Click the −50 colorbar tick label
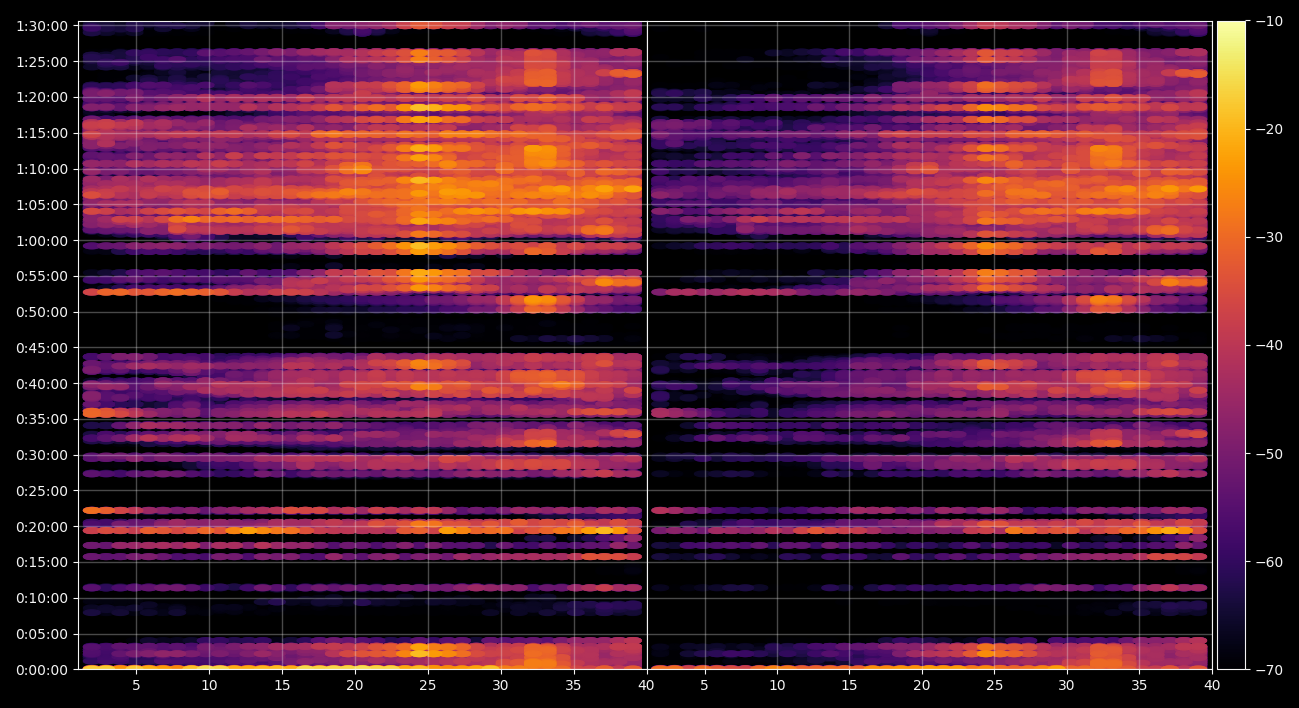 (1268, 454)
